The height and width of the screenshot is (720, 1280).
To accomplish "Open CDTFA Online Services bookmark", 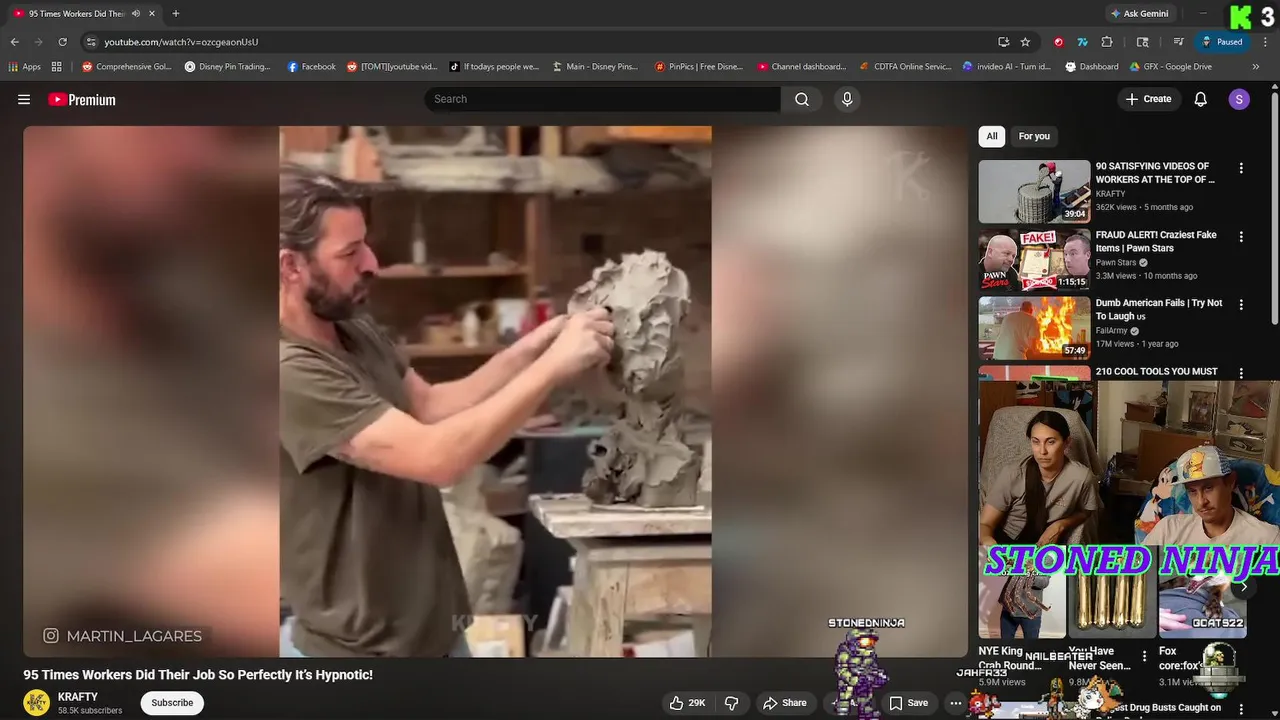I will coord(906,67).
